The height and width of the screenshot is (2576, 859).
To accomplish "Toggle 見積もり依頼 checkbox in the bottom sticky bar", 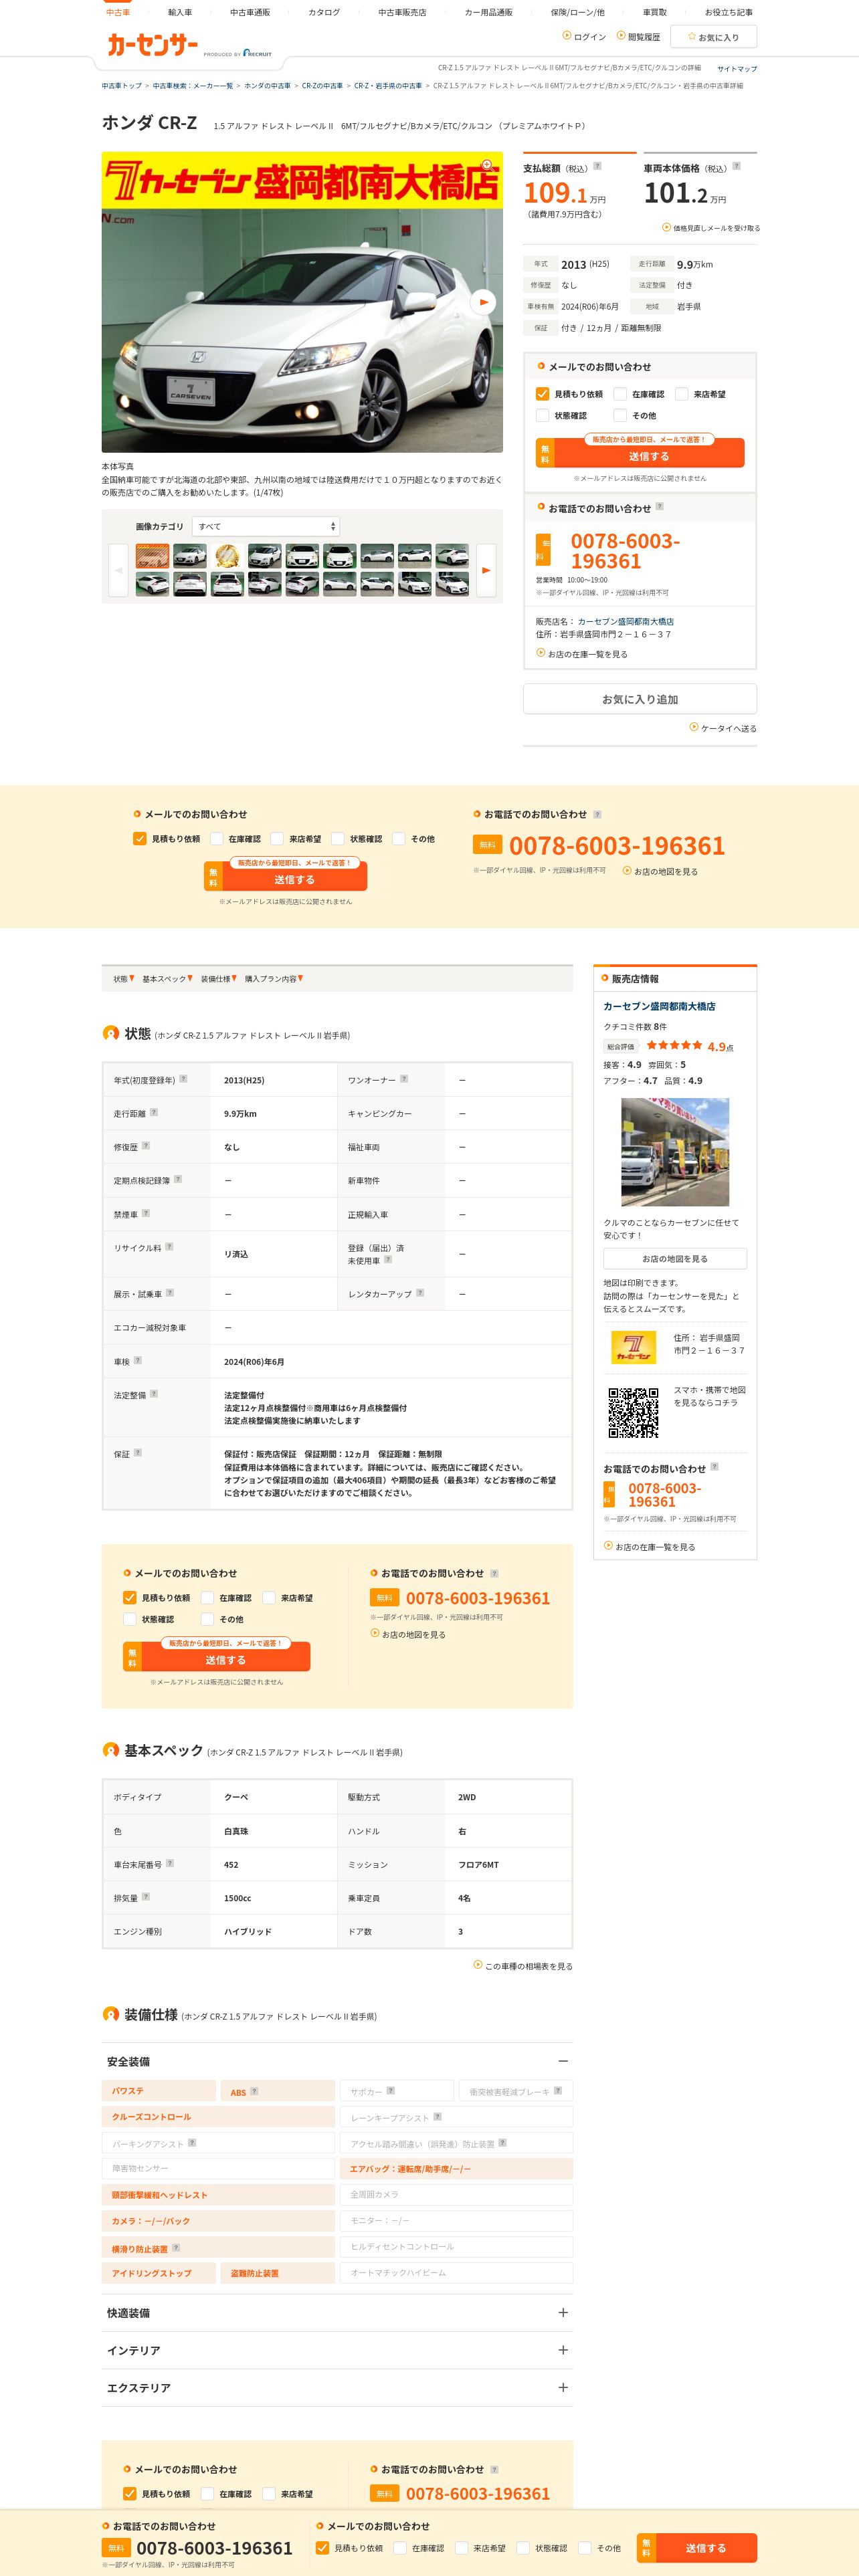I will pyautogui.click(x=322, y=2547).
